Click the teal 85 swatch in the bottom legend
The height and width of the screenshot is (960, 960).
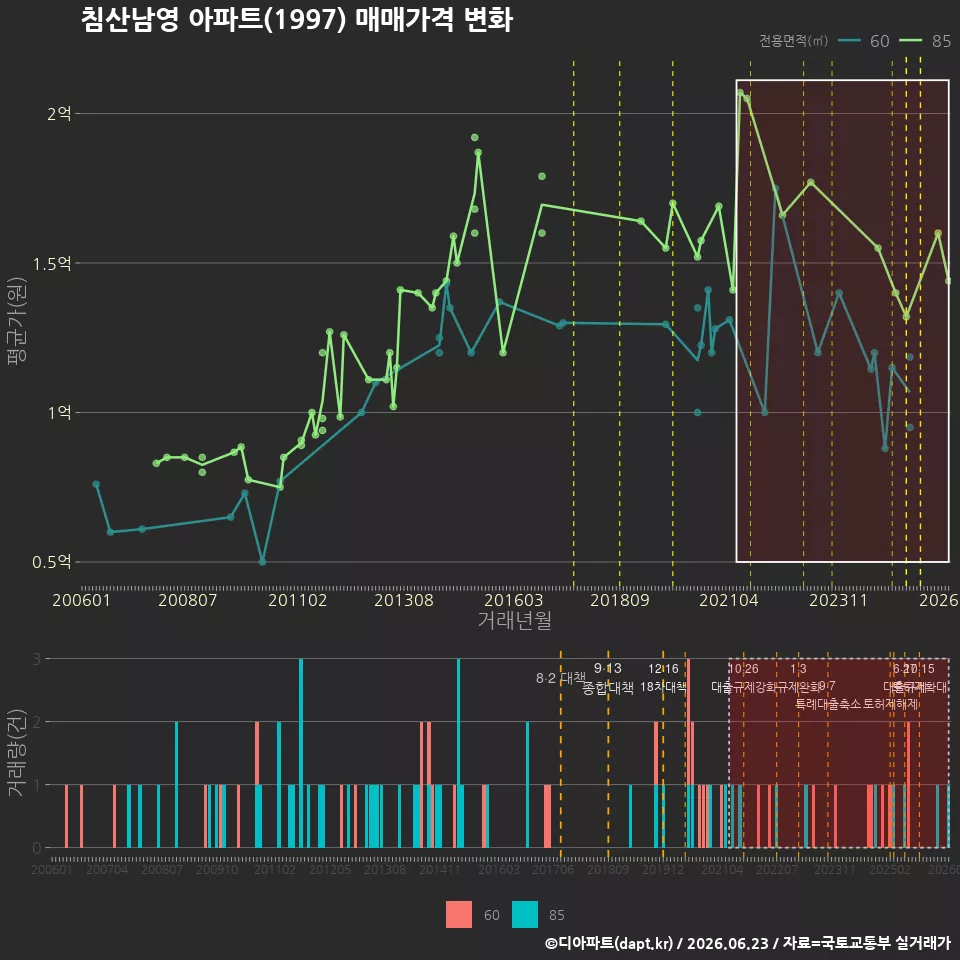click(x=525, y=915)
